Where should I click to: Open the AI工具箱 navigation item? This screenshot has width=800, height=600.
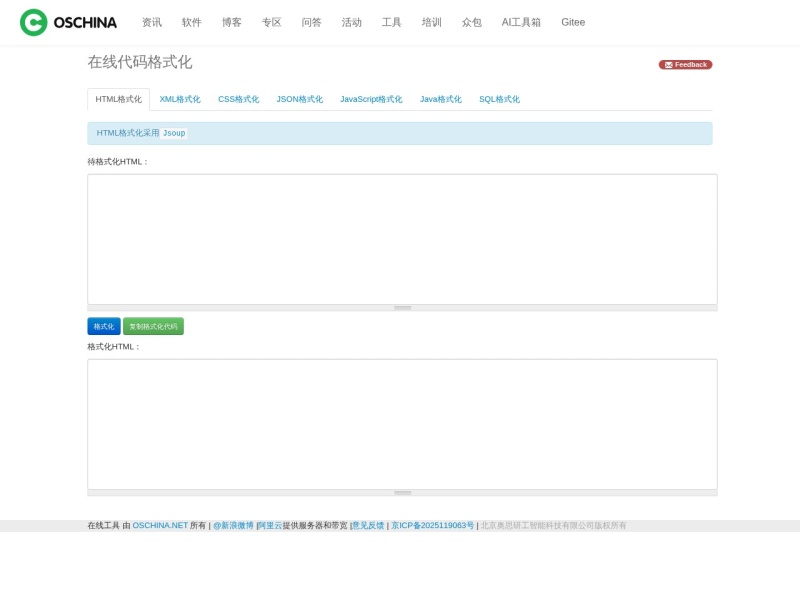coord(521,22)
